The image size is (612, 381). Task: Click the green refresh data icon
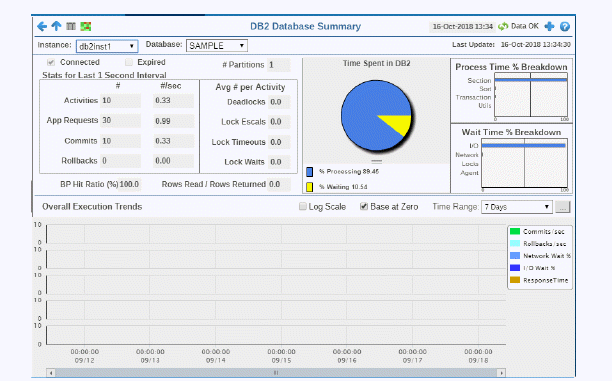503,26
